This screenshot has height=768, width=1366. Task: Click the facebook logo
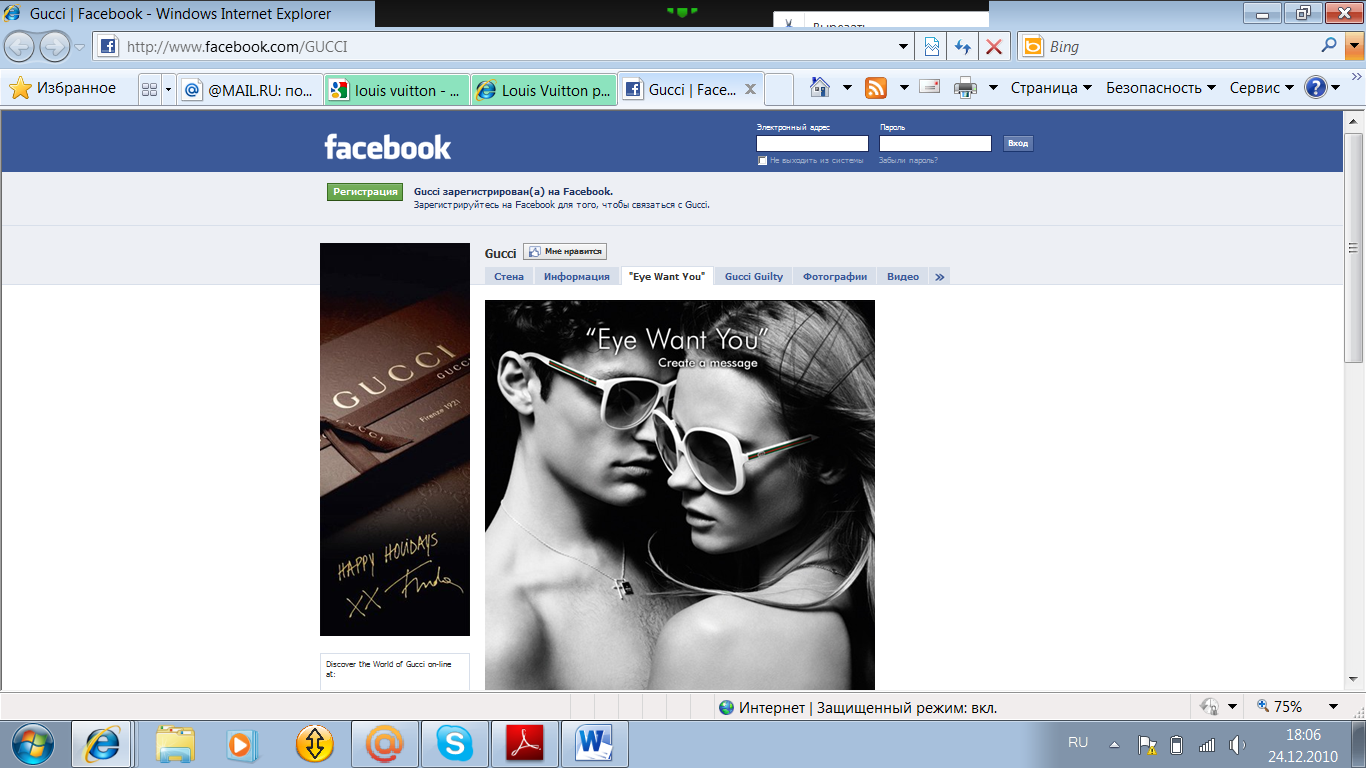(387, 147)
